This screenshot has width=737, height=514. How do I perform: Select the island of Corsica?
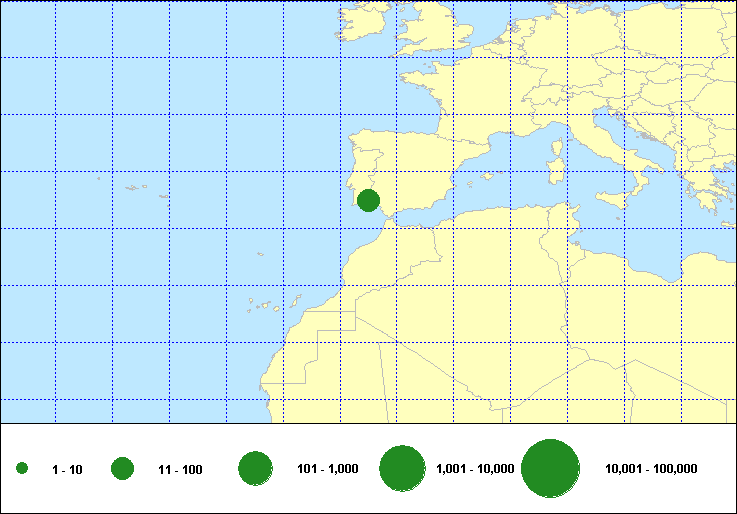[x=555, y=147]
